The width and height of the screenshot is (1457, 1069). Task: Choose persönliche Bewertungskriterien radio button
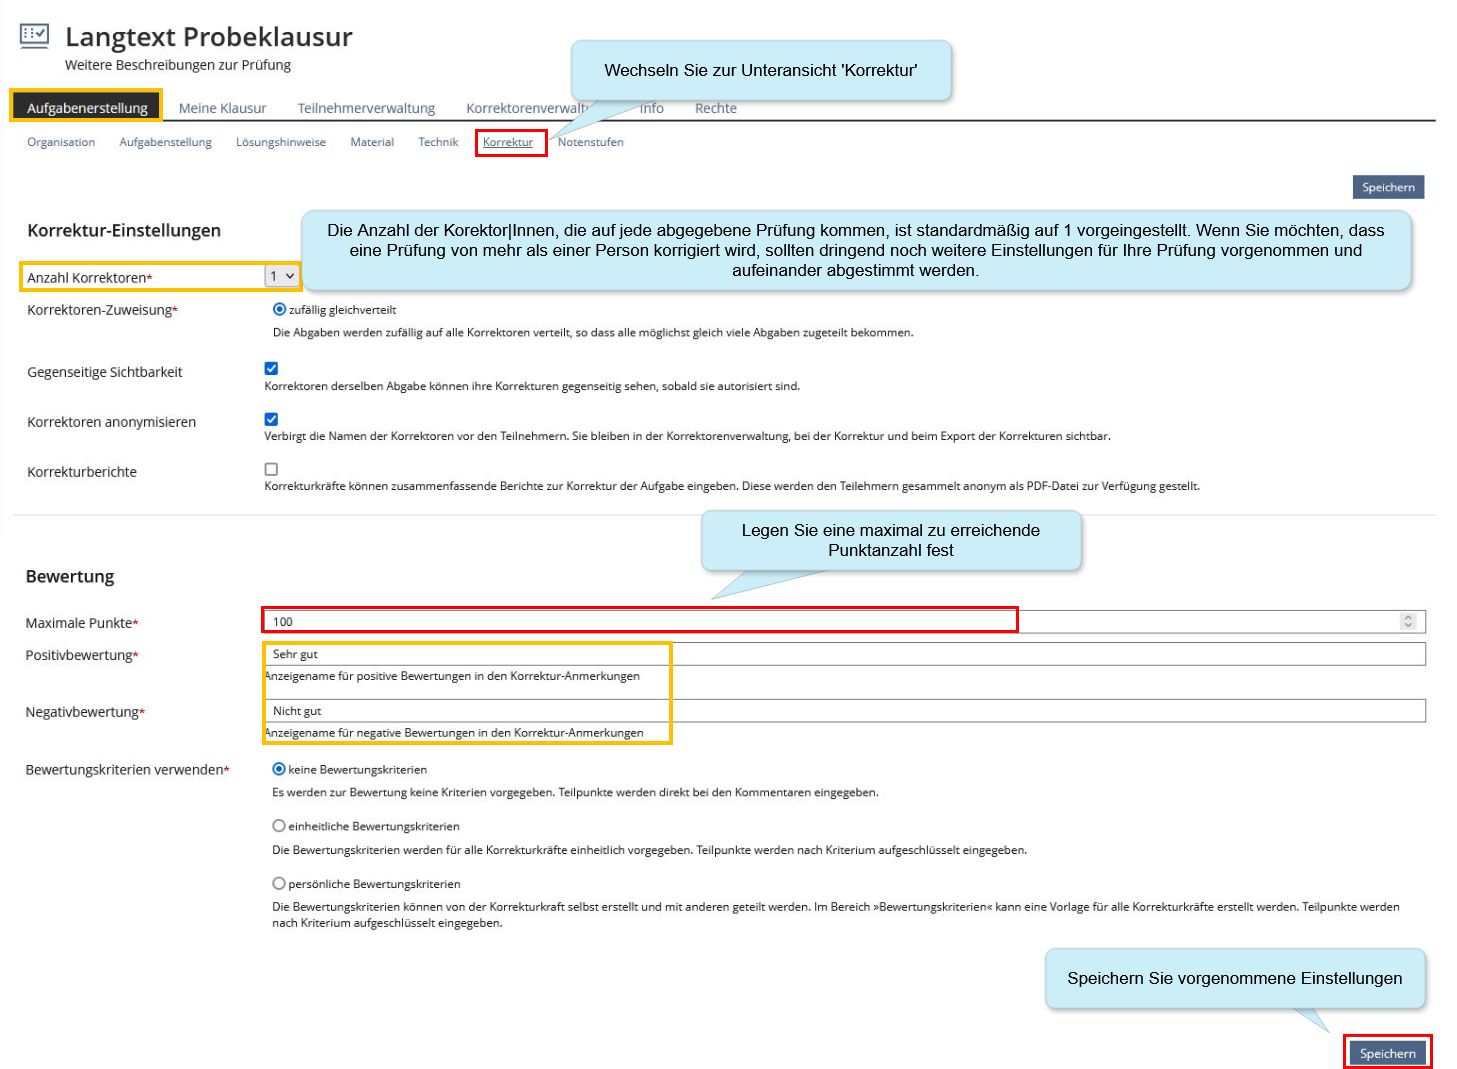coord(279,884)
